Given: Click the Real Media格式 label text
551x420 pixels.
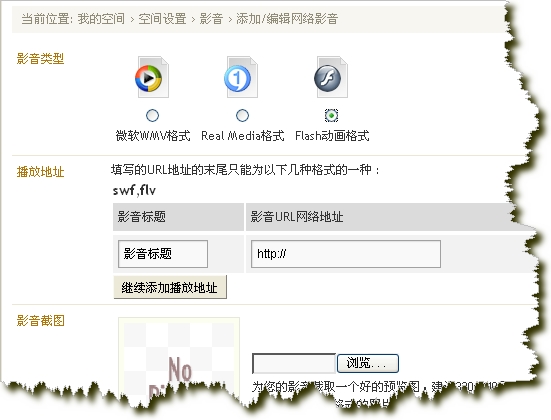Looking at the screenshot, I should click(x=242, y=136).
